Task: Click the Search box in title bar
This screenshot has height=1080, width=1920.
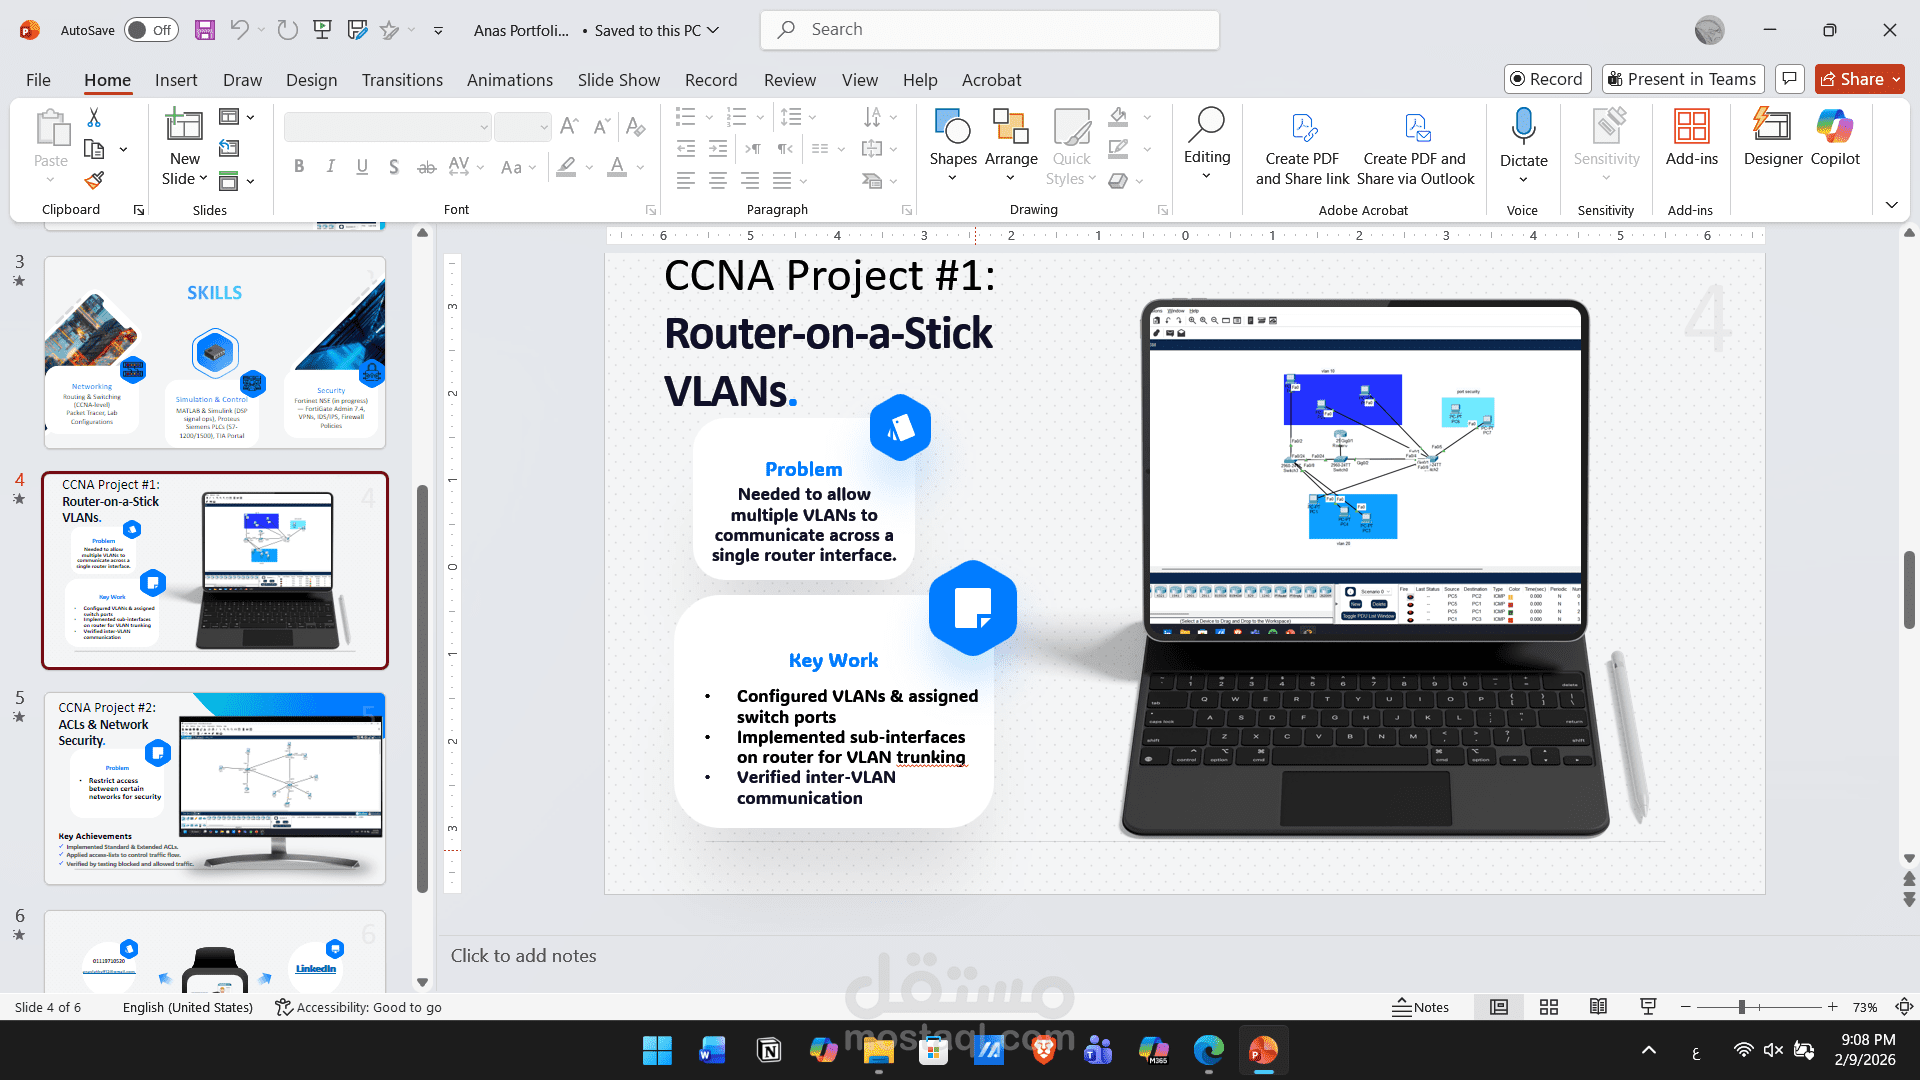Action: click(990, 30)
